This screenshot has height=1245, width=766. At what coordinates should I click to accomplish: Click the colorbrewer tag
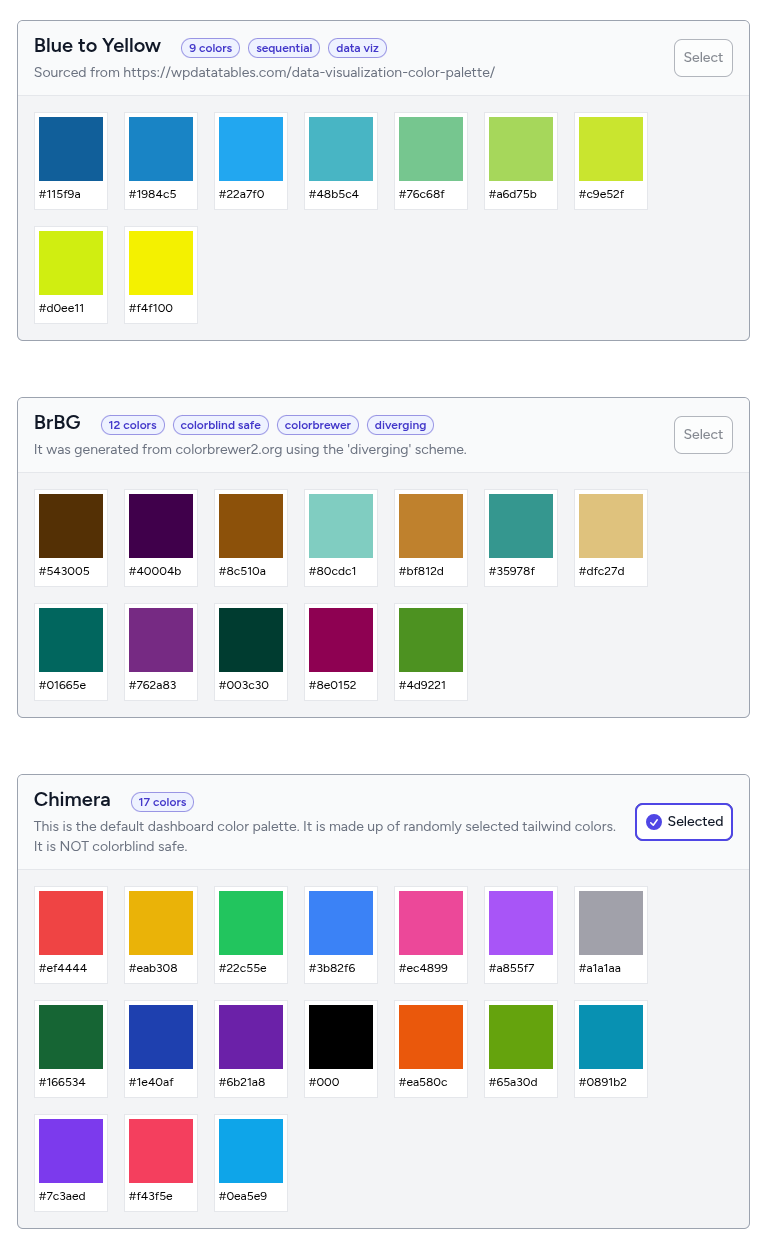tap(317, 425)
